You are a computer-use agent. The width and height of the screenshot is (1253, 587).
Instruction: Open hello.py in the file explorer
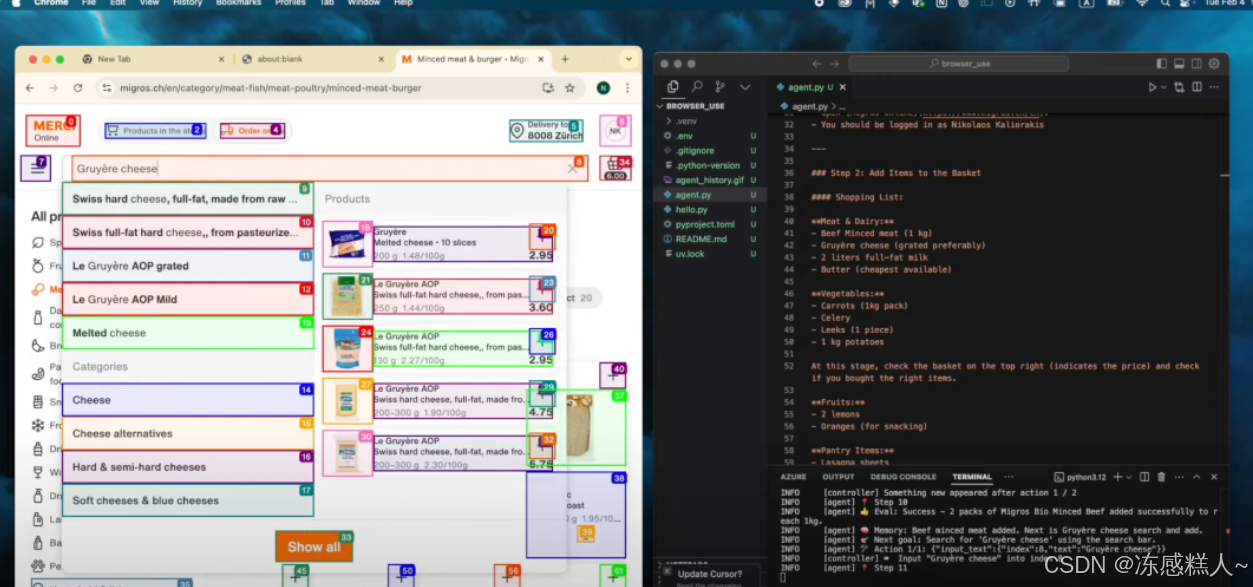click(691, 210)
